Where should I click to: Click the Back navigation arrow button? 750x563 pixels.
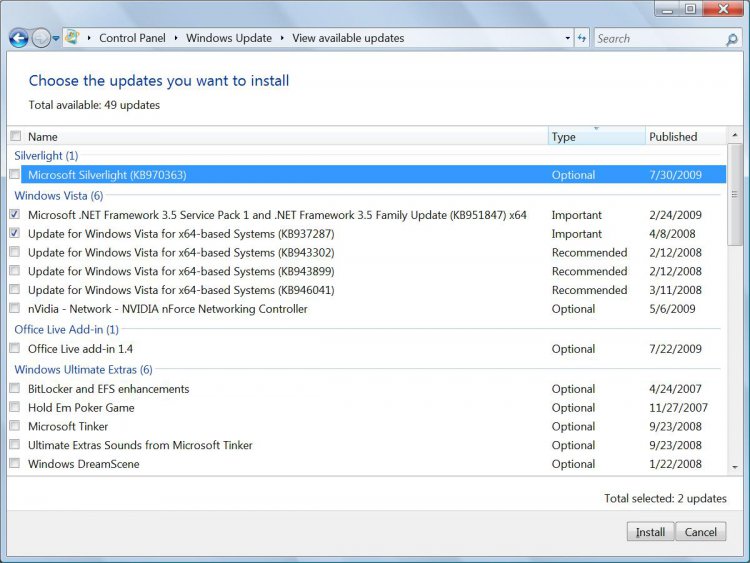tap(18, 39)
